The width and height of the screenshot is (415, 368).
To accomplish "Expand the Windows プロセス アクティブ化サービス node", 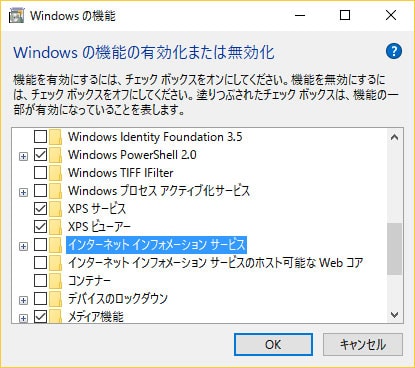I will click(23, 192).
